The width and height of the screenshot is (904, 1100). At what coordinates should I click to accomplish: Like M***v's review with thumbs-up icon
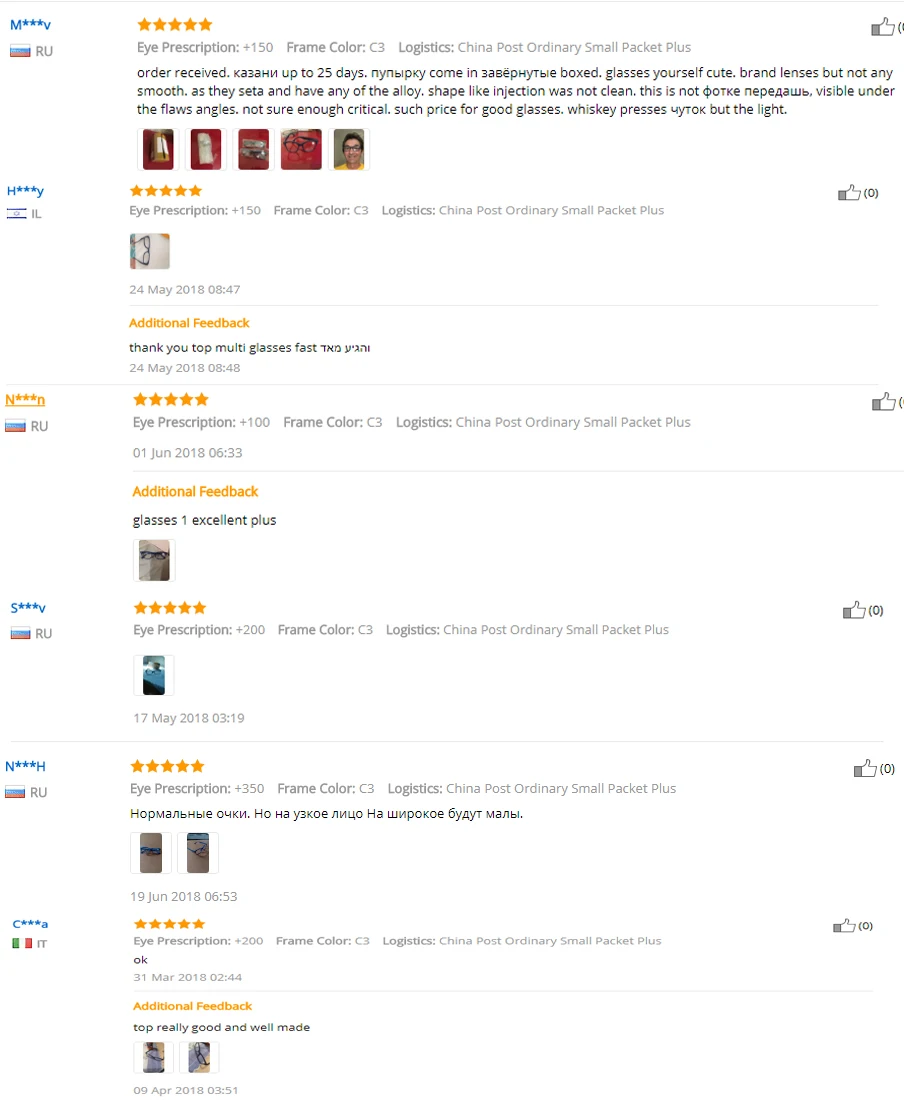[x=883, y=27]
